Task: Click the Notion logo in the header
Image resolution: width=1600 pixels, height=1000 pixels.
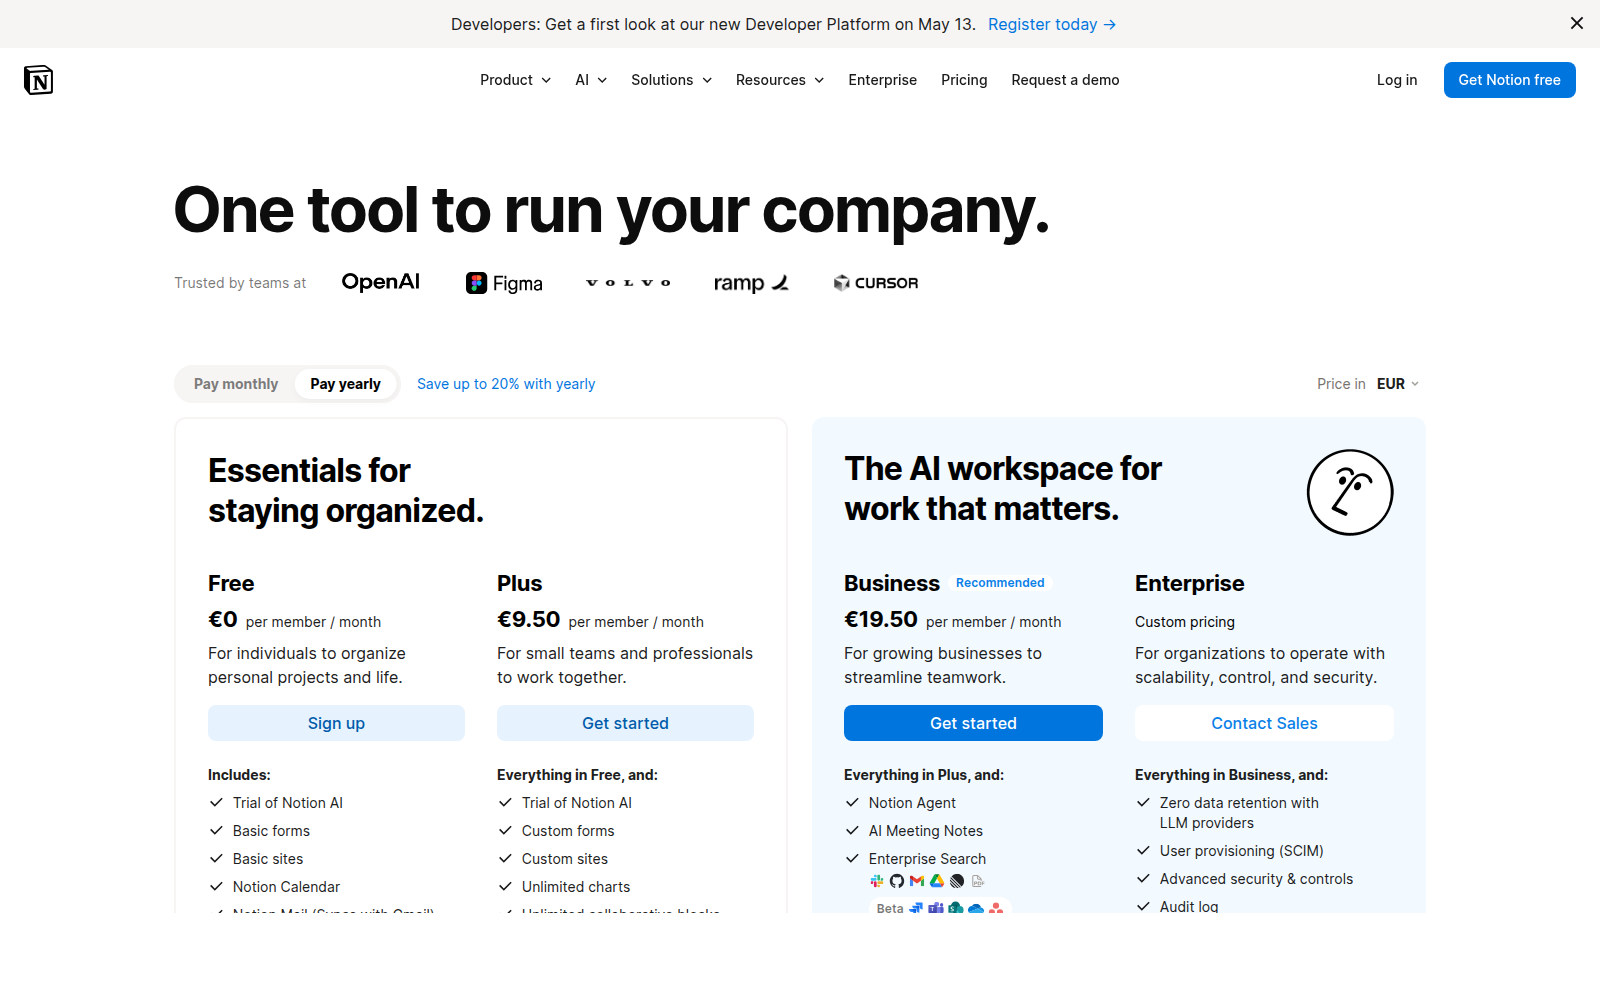Action: [38, 80]
